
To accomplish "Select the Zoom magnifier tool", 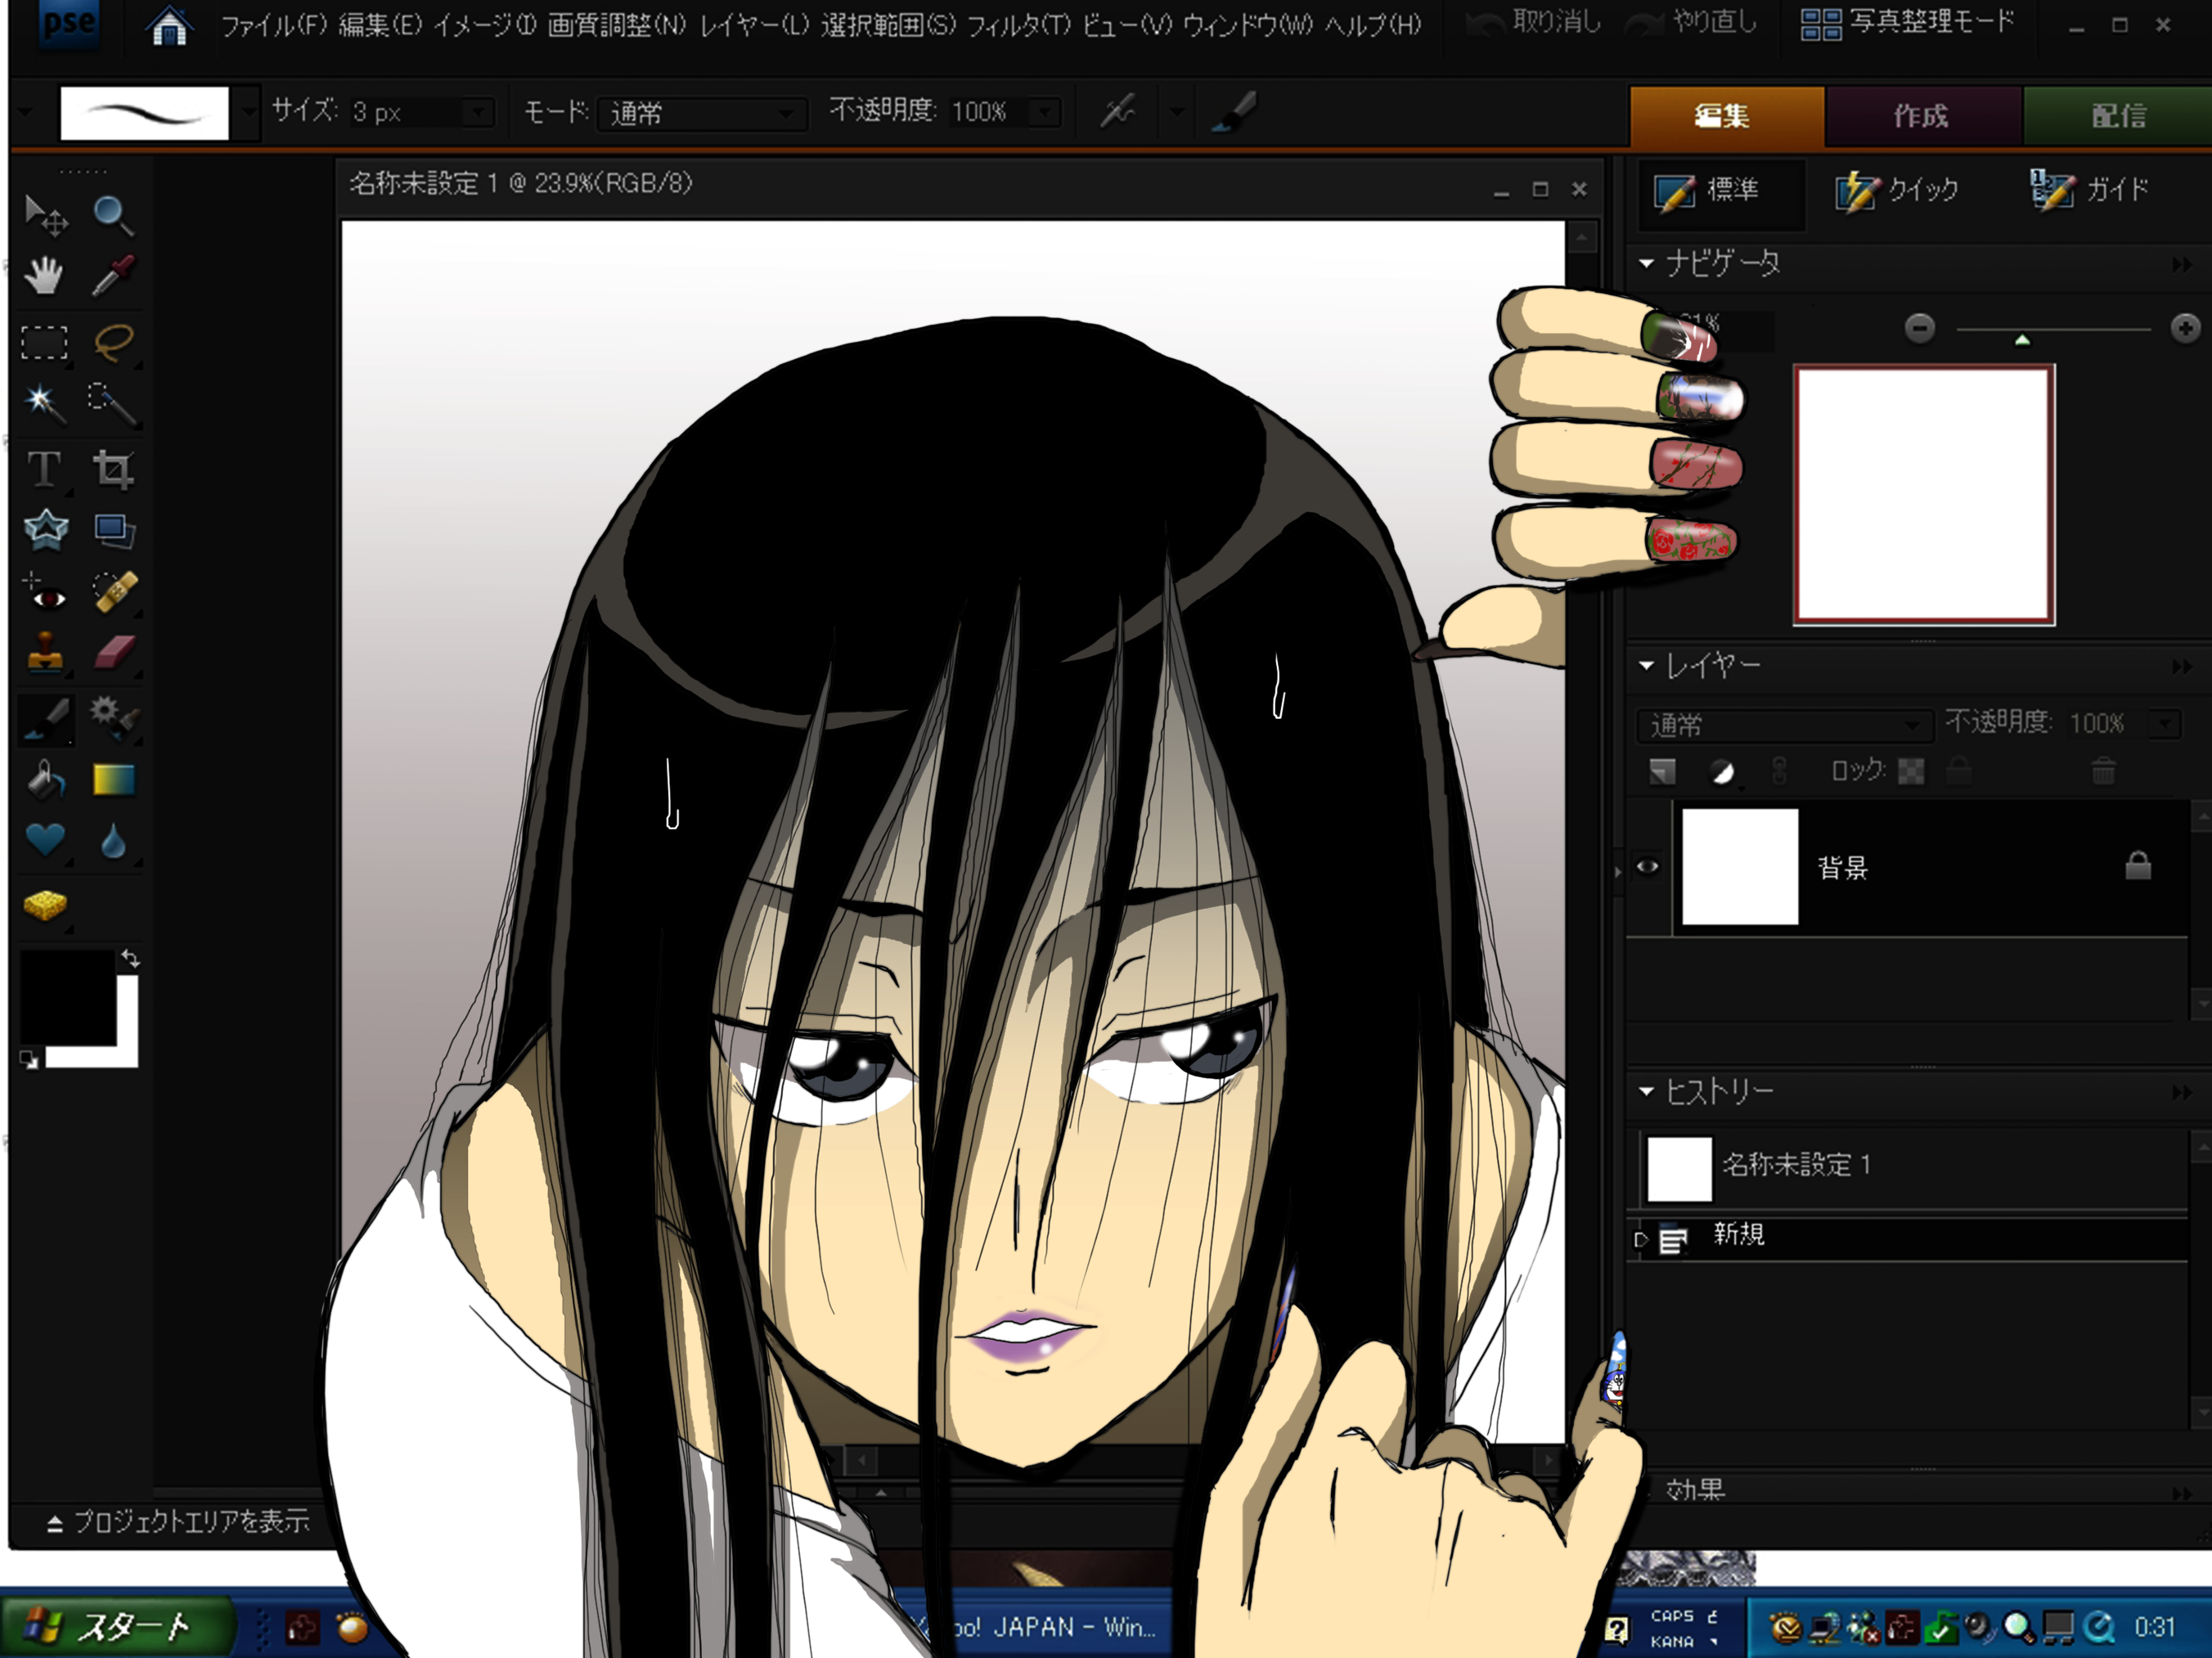I will point(111,214).
